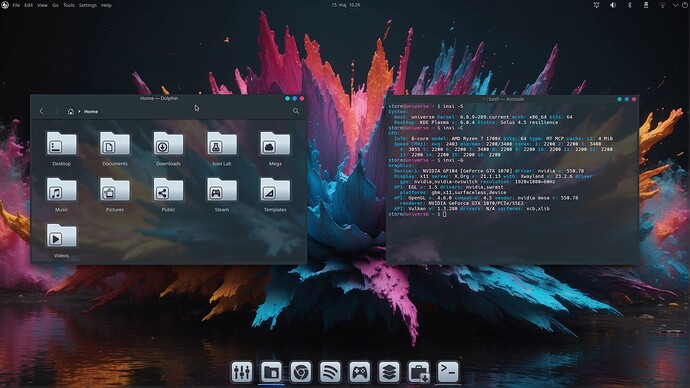The width and height of the screenshot is (690, 388).
Task: Open the Templates folder
Action: point(275,194)
